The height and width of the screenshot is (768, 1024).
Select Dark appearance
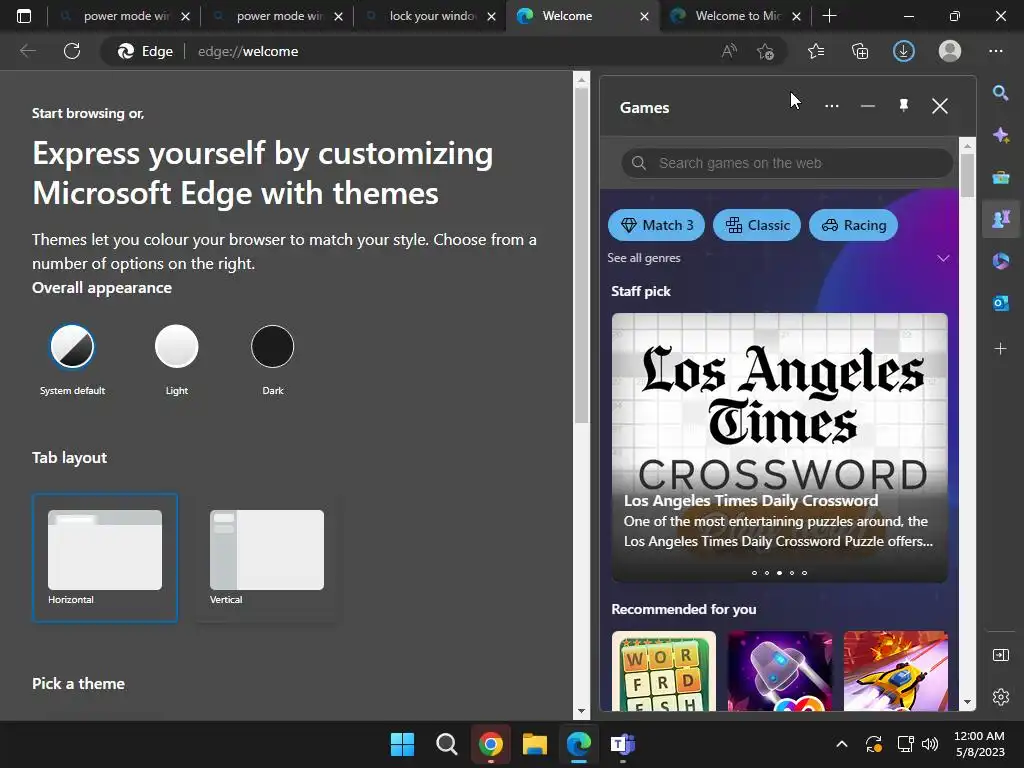click(272, 346)
